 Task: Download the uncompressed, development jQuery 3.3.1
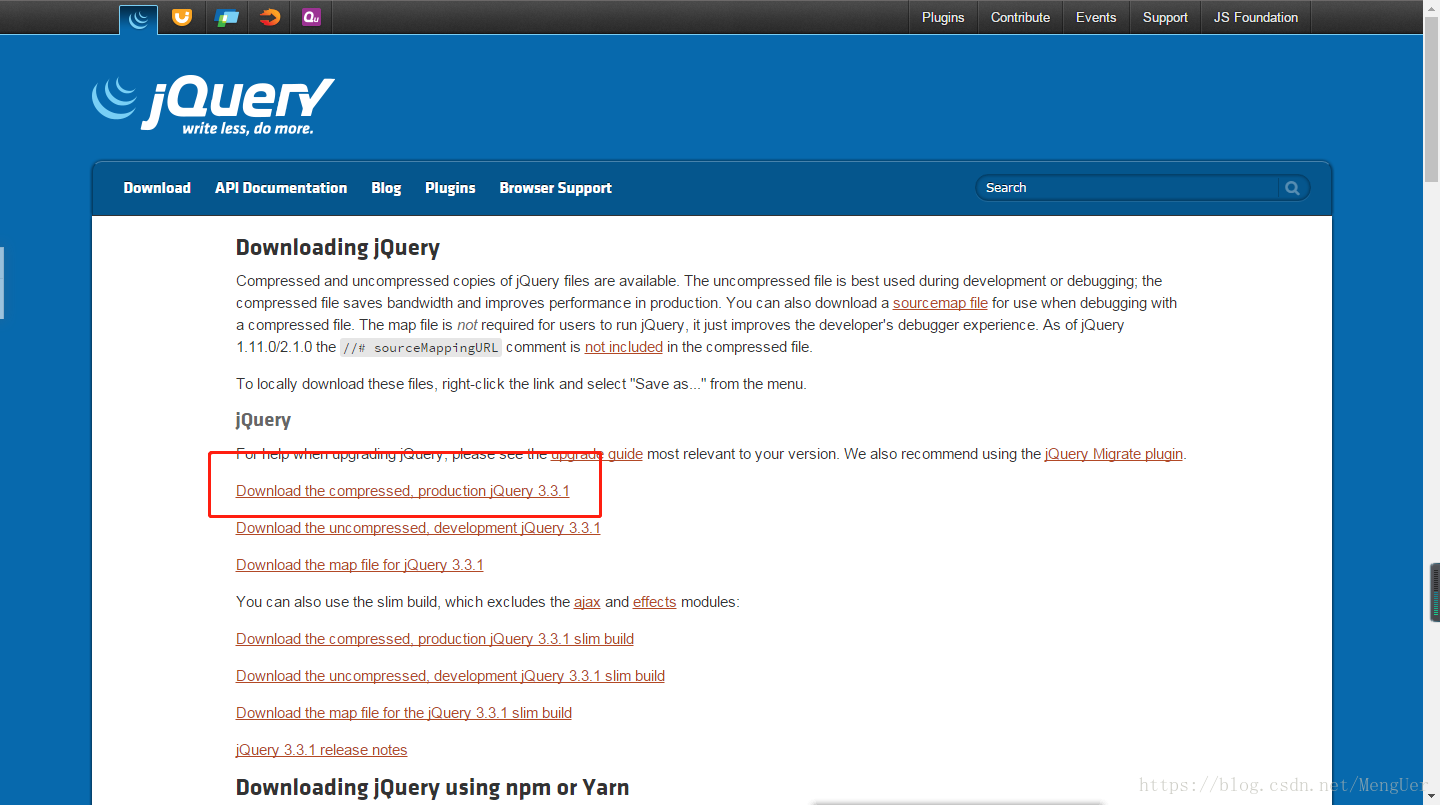[x=418, y=528]
